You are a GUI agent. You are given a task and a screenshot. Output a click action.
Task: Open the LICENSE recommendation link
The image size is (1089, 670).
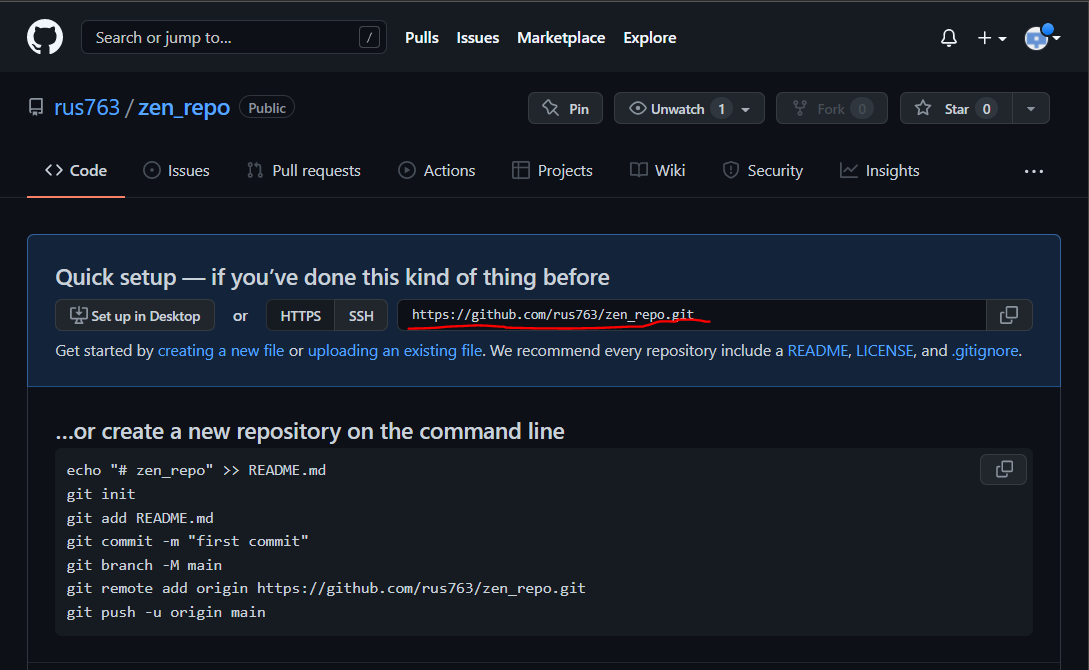[x=884, y=351]
